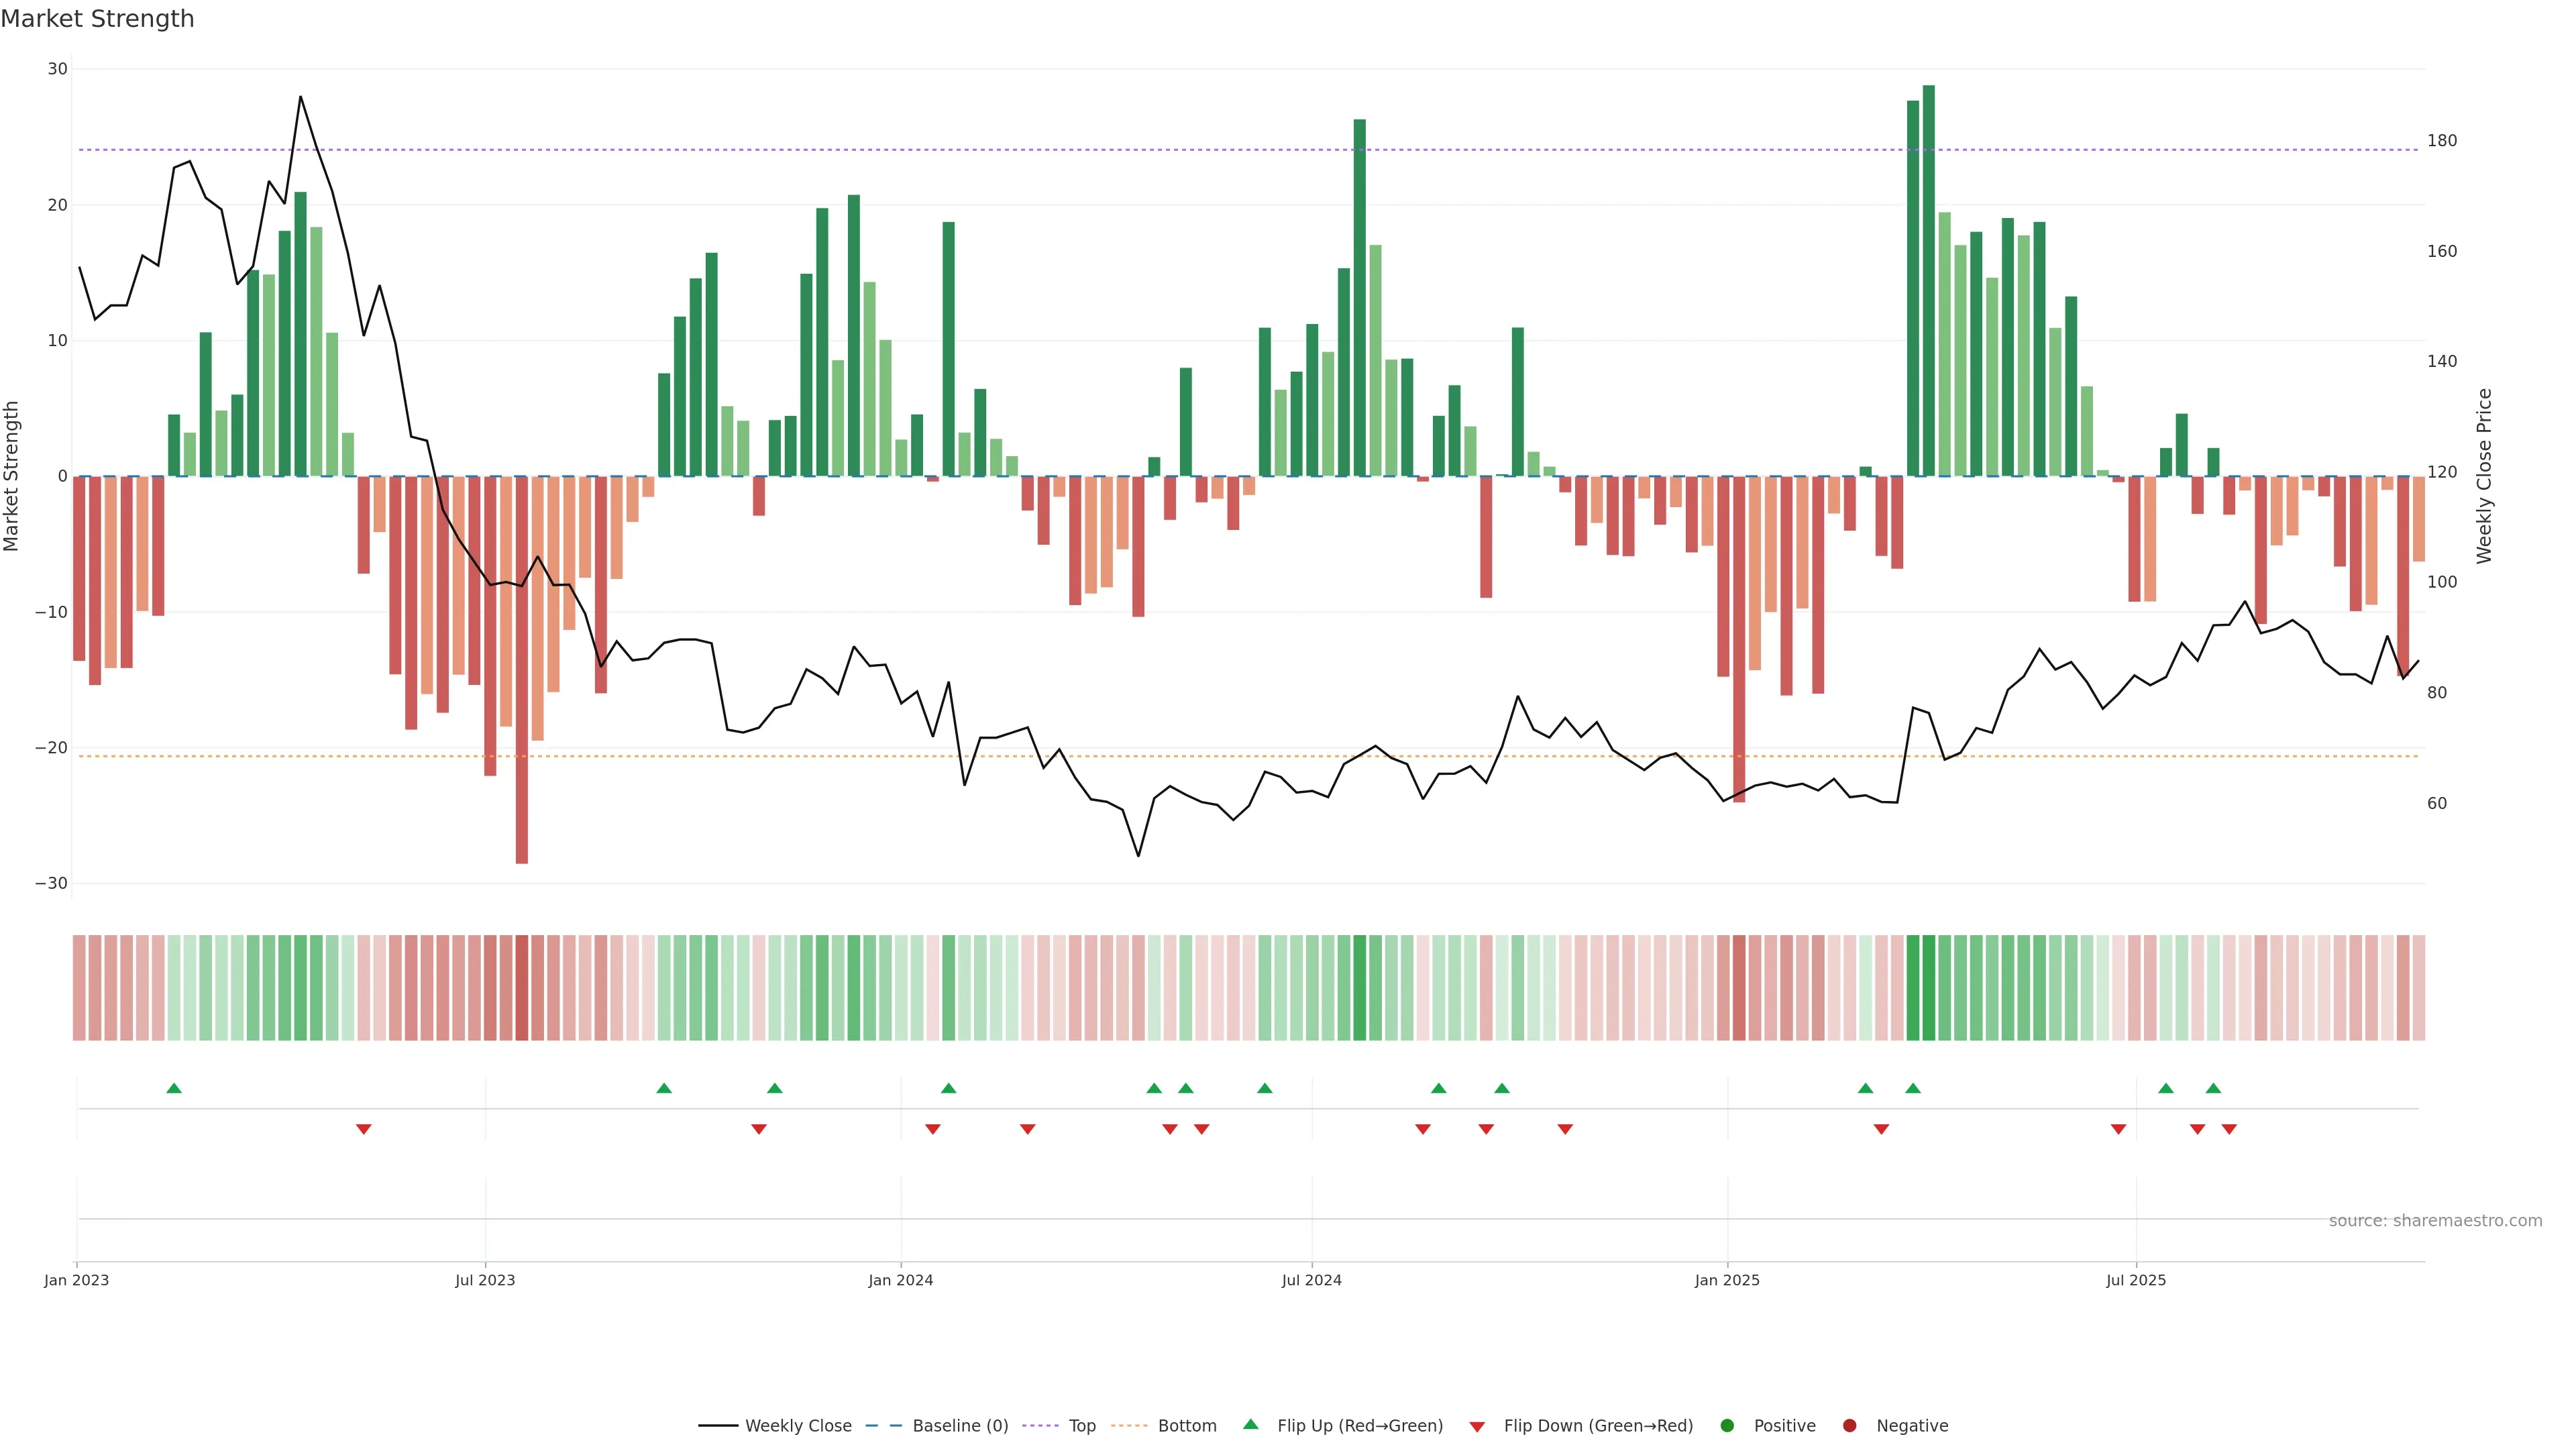Click the green Flip Up triangle legend icon

(x=1250, y=1424)
